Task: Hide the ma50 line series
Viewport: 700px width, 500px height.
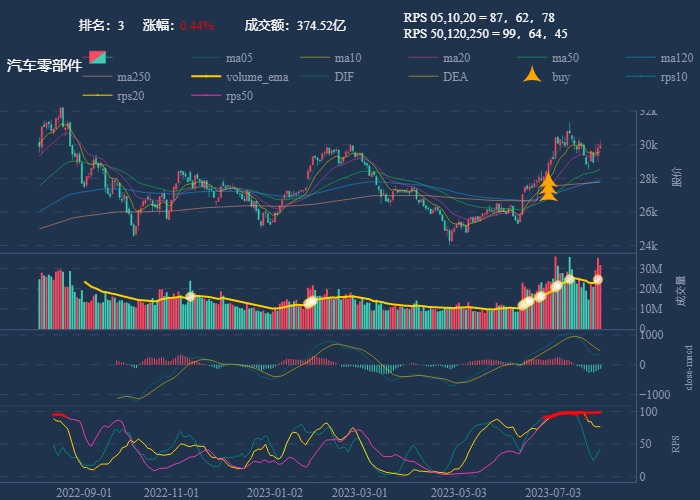Action: click(x=548, y=58)
